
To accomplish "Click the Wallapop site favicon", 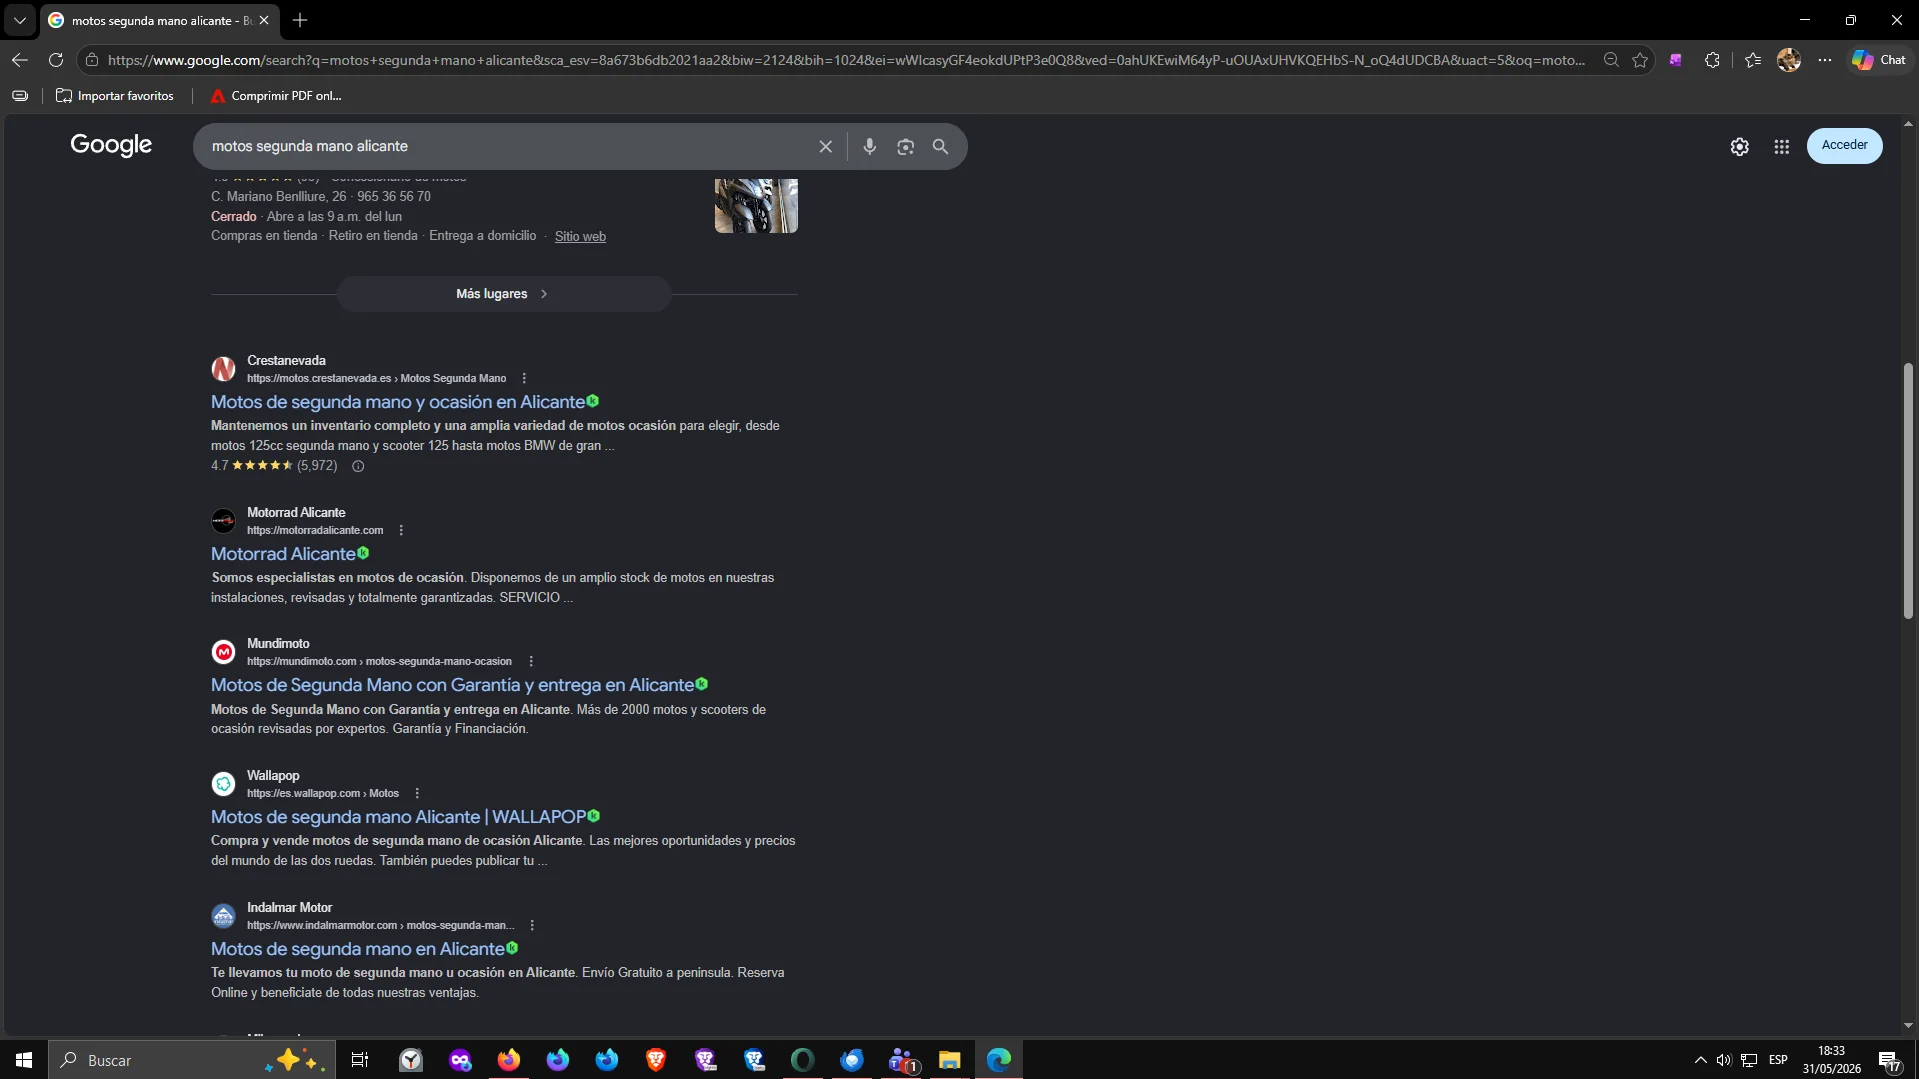I will [x=224, y=784].
